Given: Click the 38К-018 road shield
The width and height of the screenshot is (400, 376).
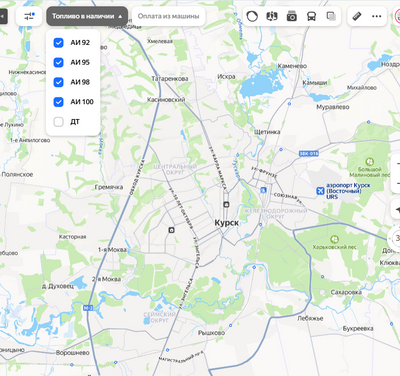Looking at the screenshot, I should coord(309,153).
